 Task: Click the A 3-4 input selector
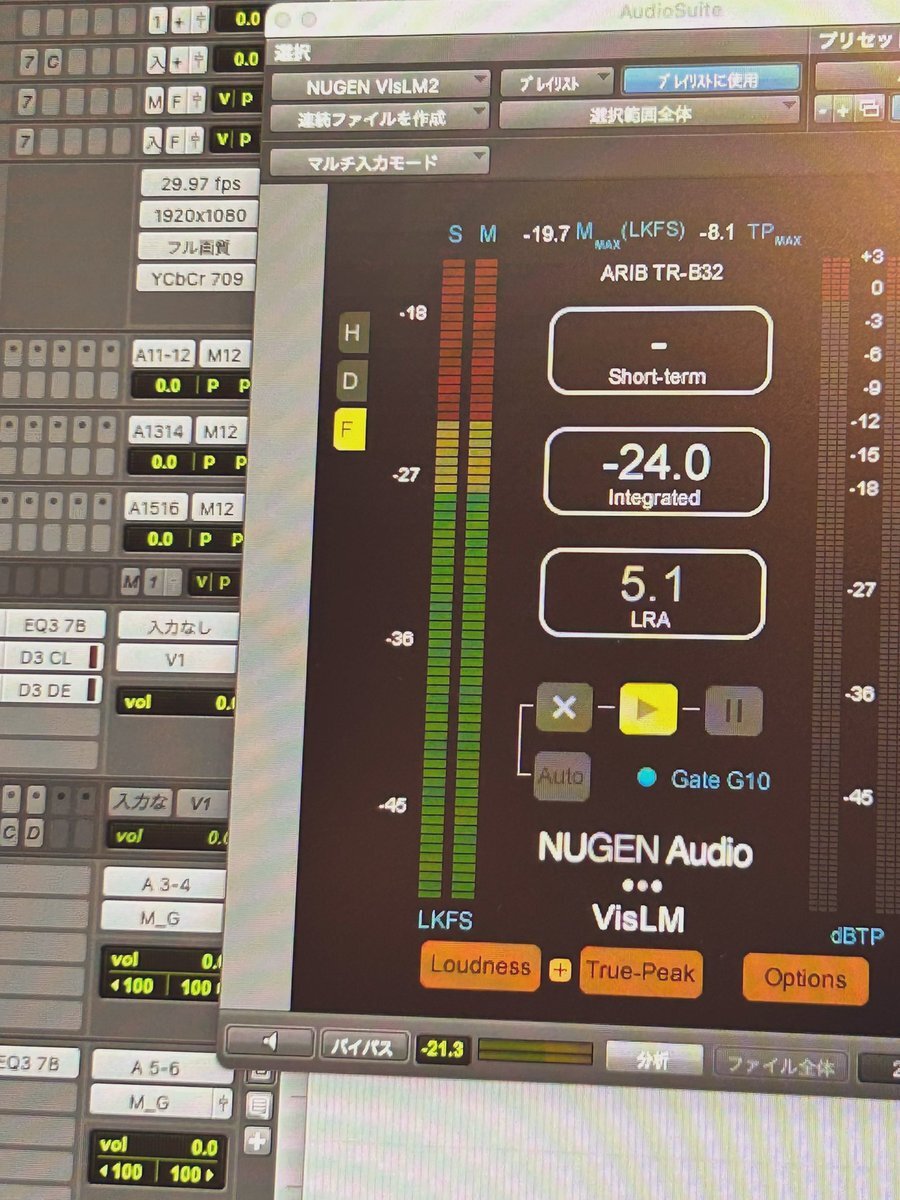163,882
